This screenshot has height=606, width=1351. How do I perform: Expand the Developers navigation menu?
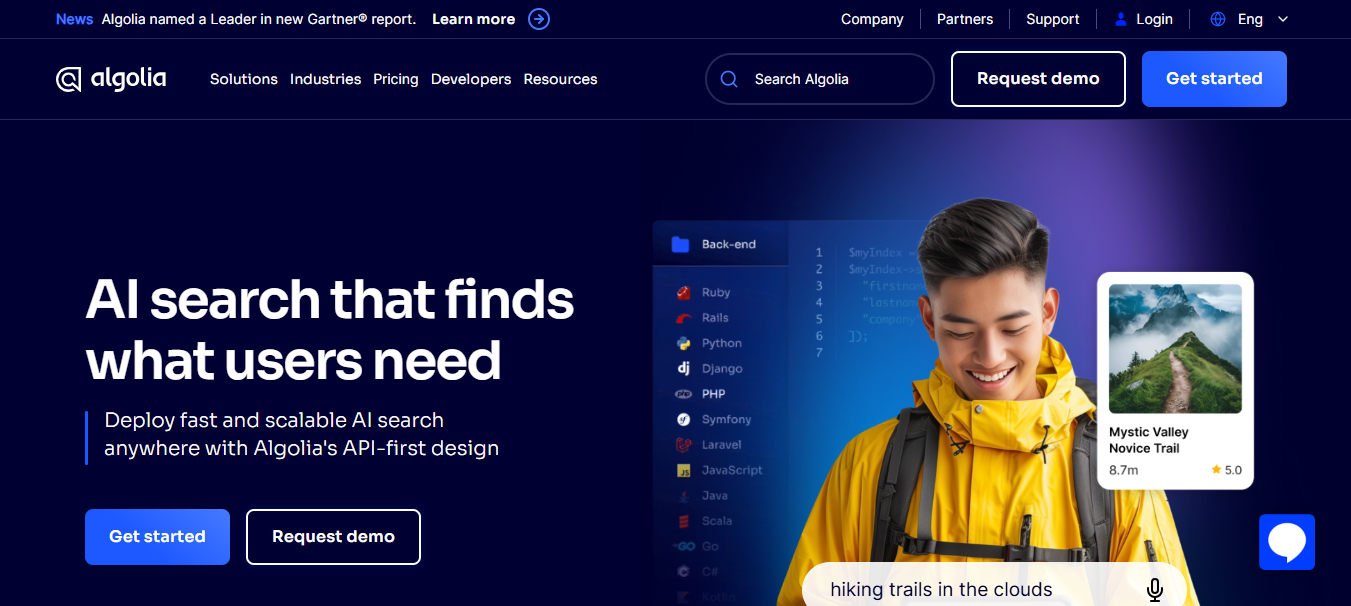coord(471,79)
